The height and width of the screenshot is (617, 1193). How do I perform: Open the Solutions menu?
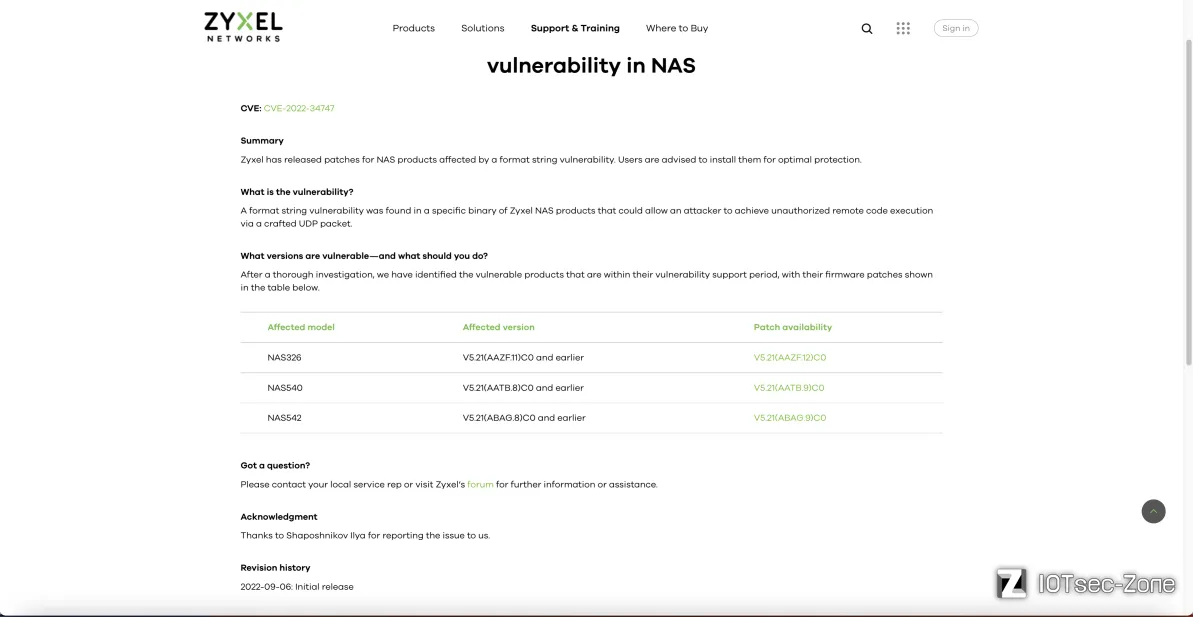tap(482, 28)
